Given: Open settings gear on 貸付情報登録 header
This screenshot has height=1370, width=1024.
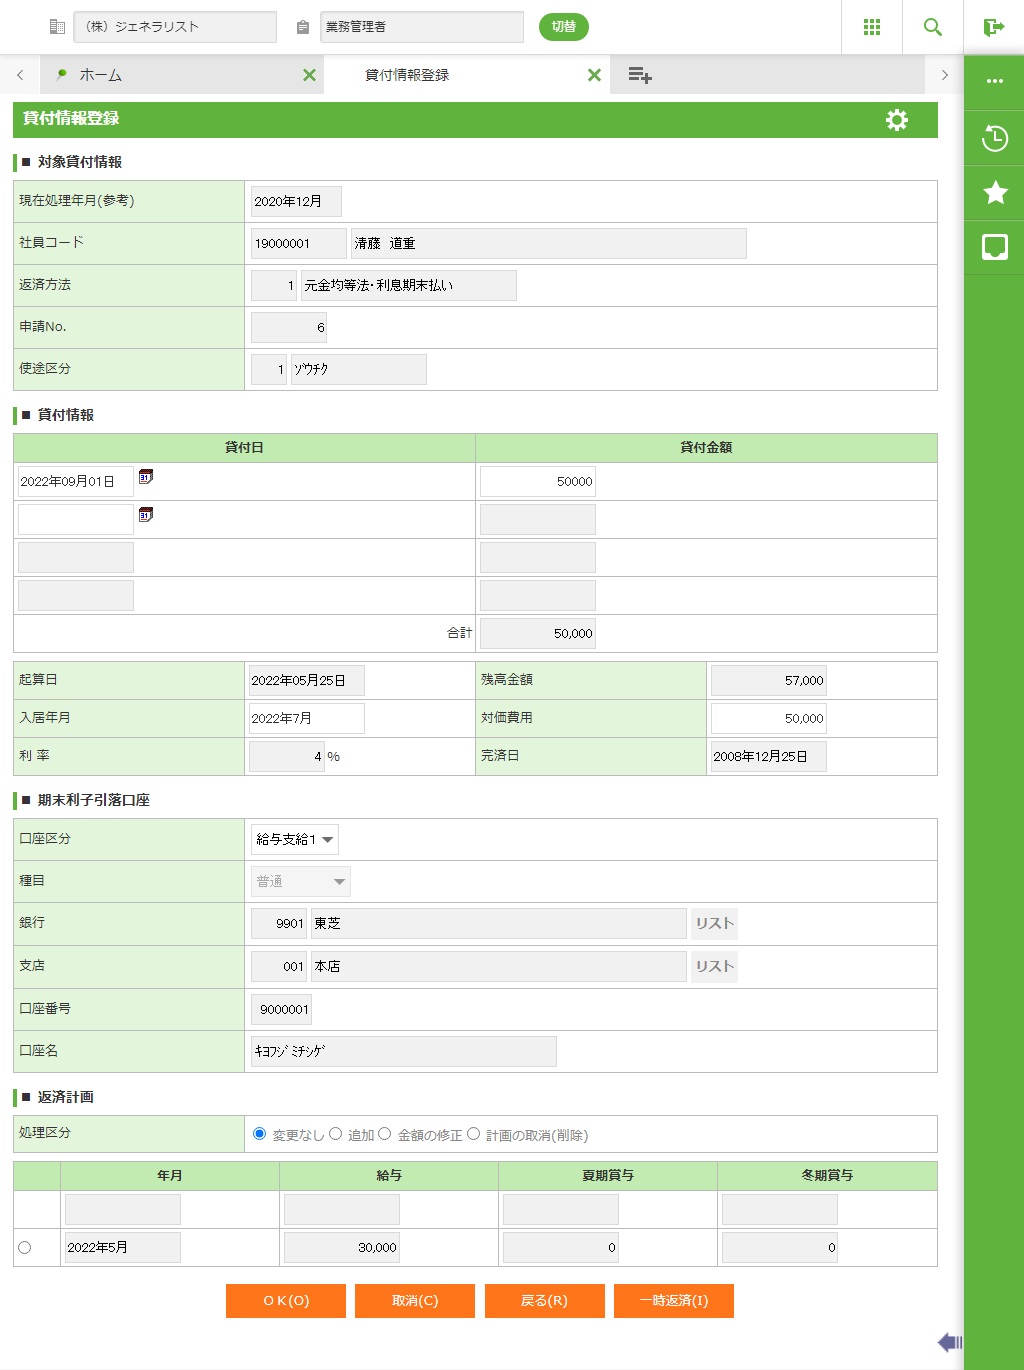Looking at the screenshot, I should [x=896, y=120].
